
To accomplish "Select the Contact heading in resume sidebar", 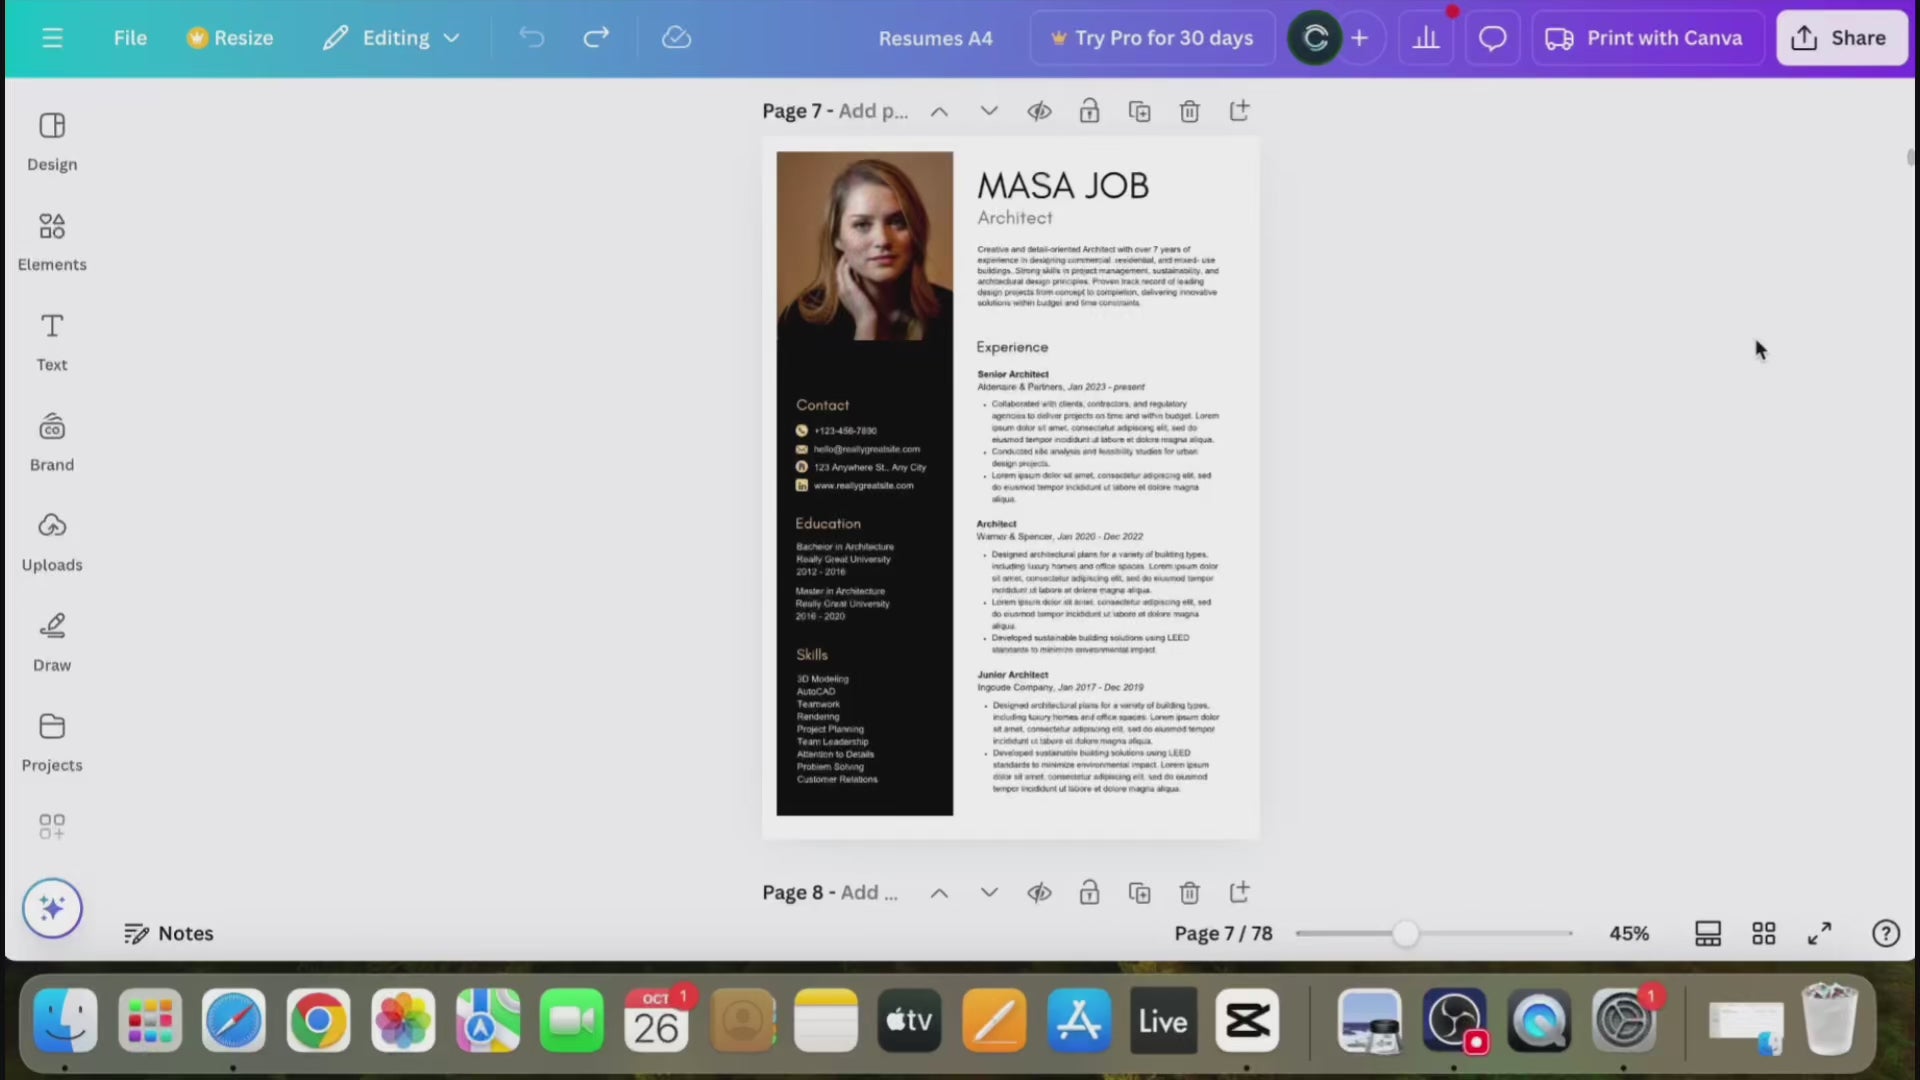I will tap(822, 405).
